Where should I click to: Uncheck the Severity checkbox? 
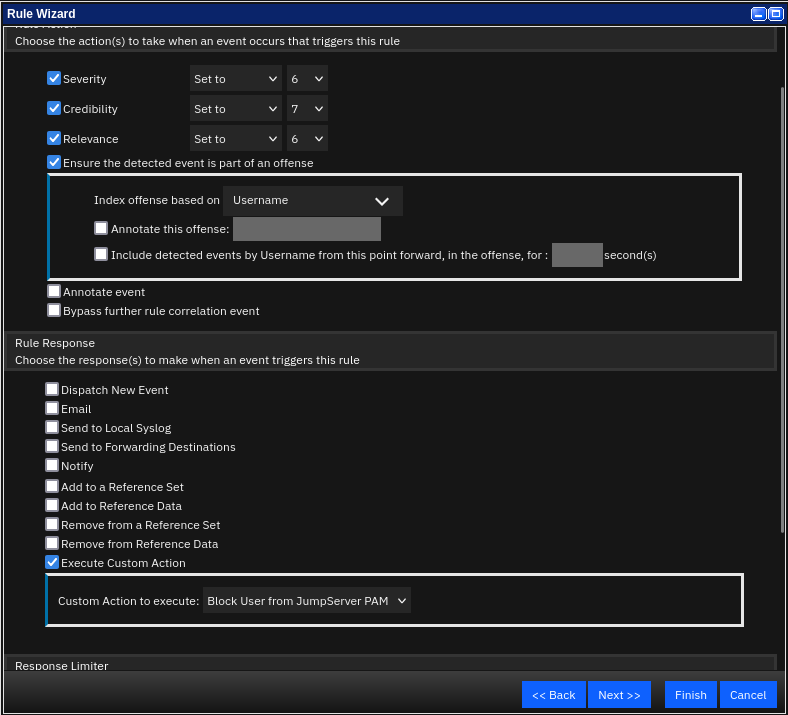coord(54,78)
